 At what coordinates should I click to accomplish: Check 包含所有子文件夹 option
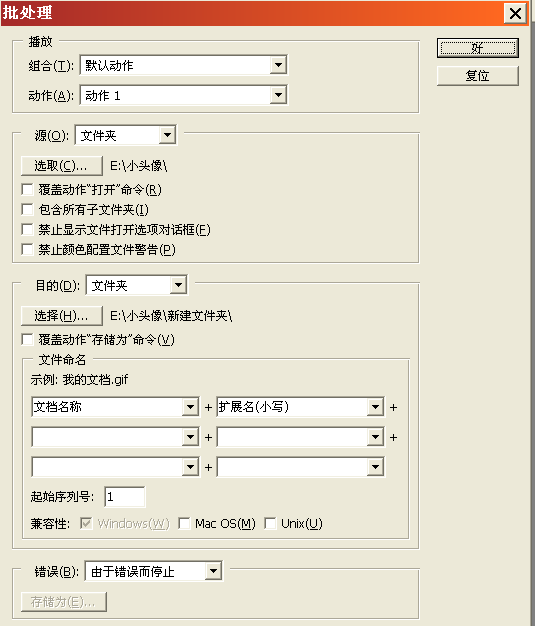click(x=28, y=210)
